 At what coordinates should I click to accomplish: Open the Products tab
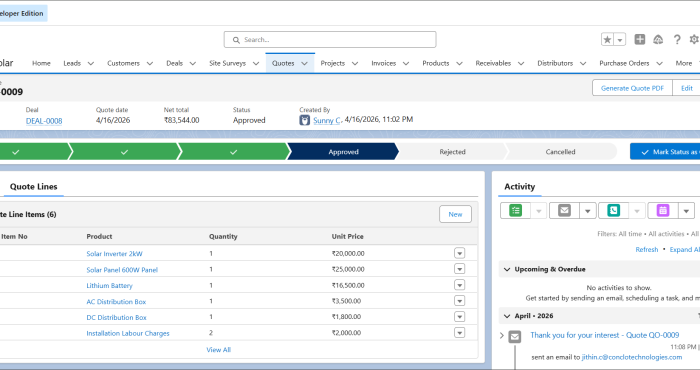tap(436, 63)
